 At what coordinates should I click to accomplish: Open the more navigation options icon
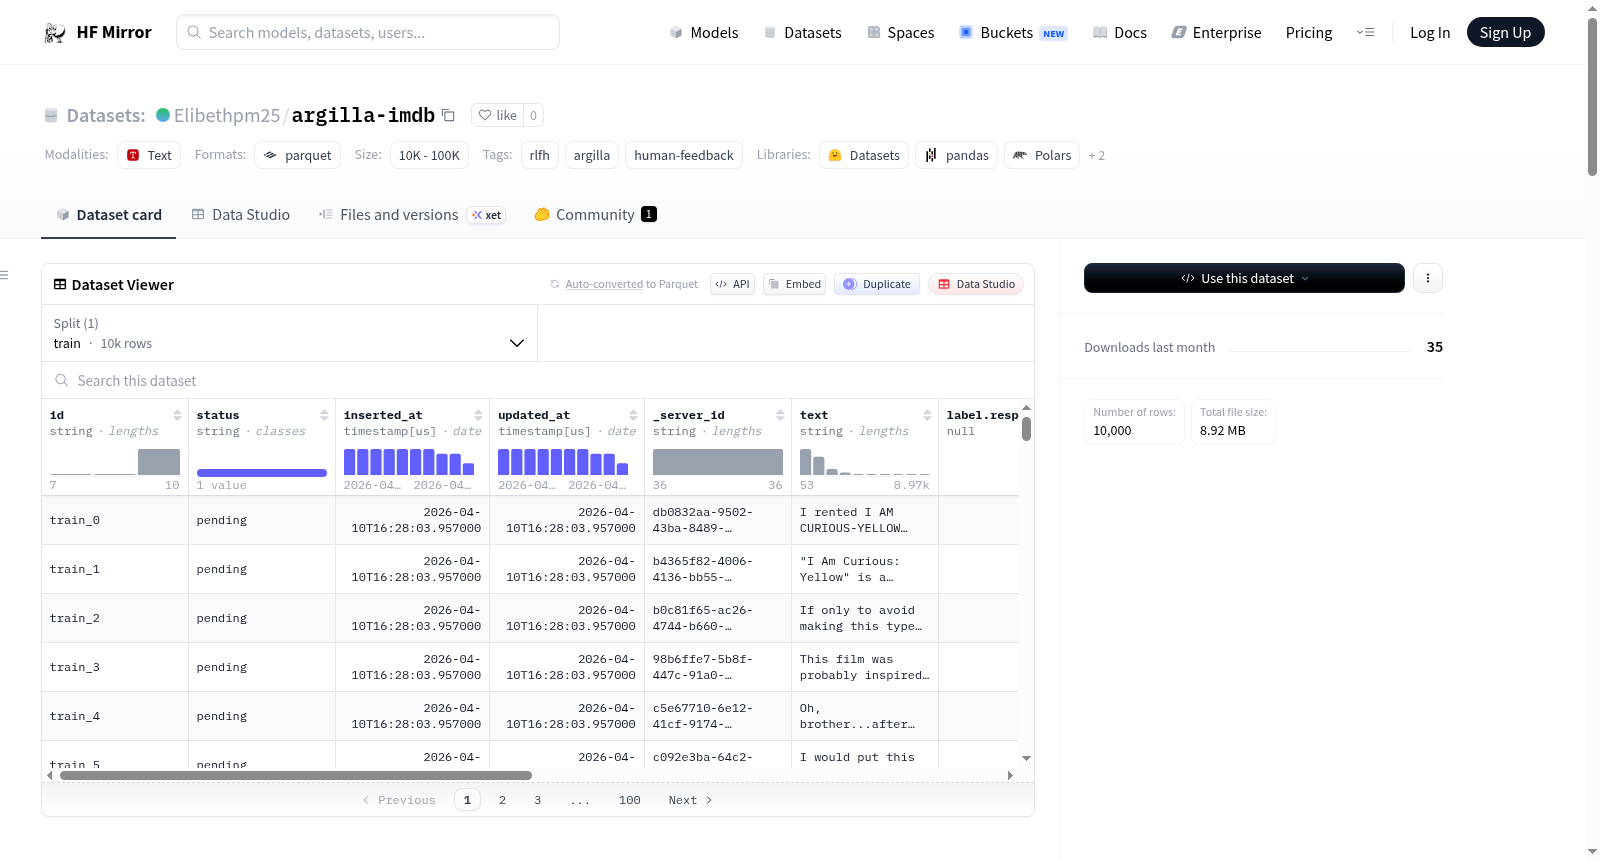(1365, 33)
